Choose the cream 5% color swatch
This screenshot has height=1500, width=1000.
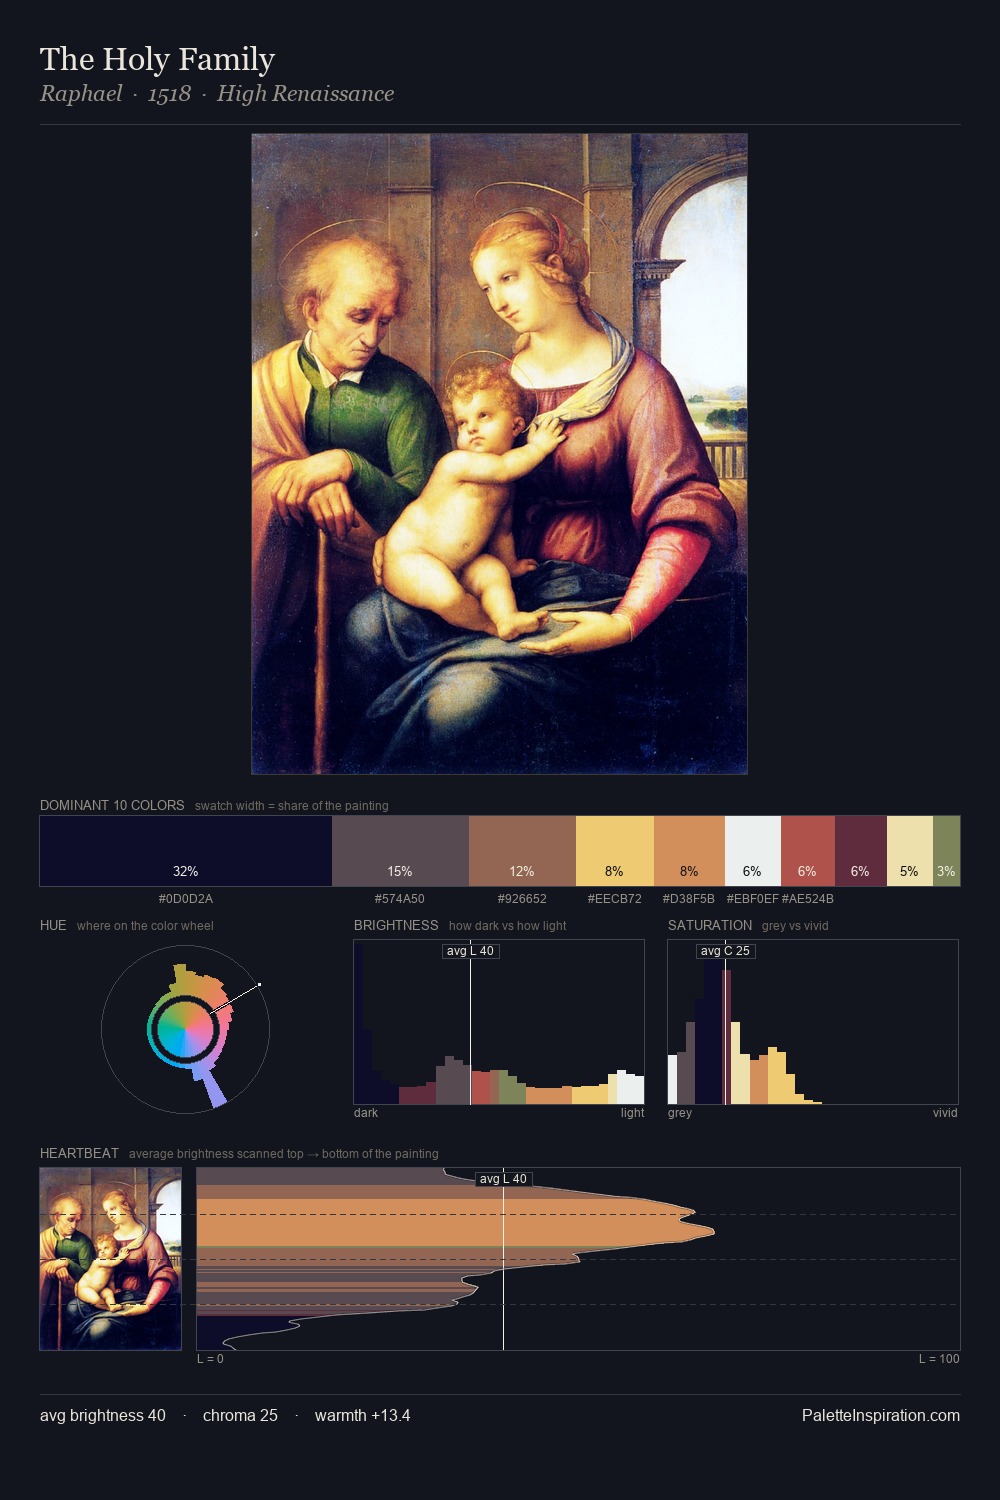pos(910,851)
